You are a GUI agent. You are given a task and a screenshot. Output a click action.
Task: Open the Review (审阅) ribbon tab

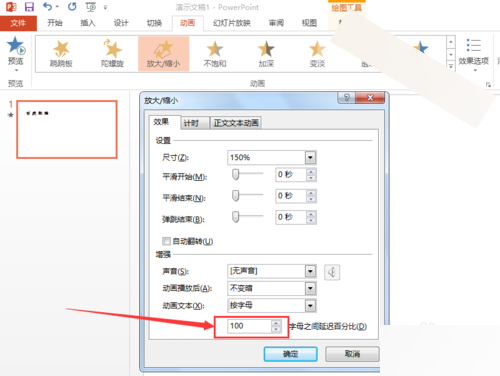point(276,23)
